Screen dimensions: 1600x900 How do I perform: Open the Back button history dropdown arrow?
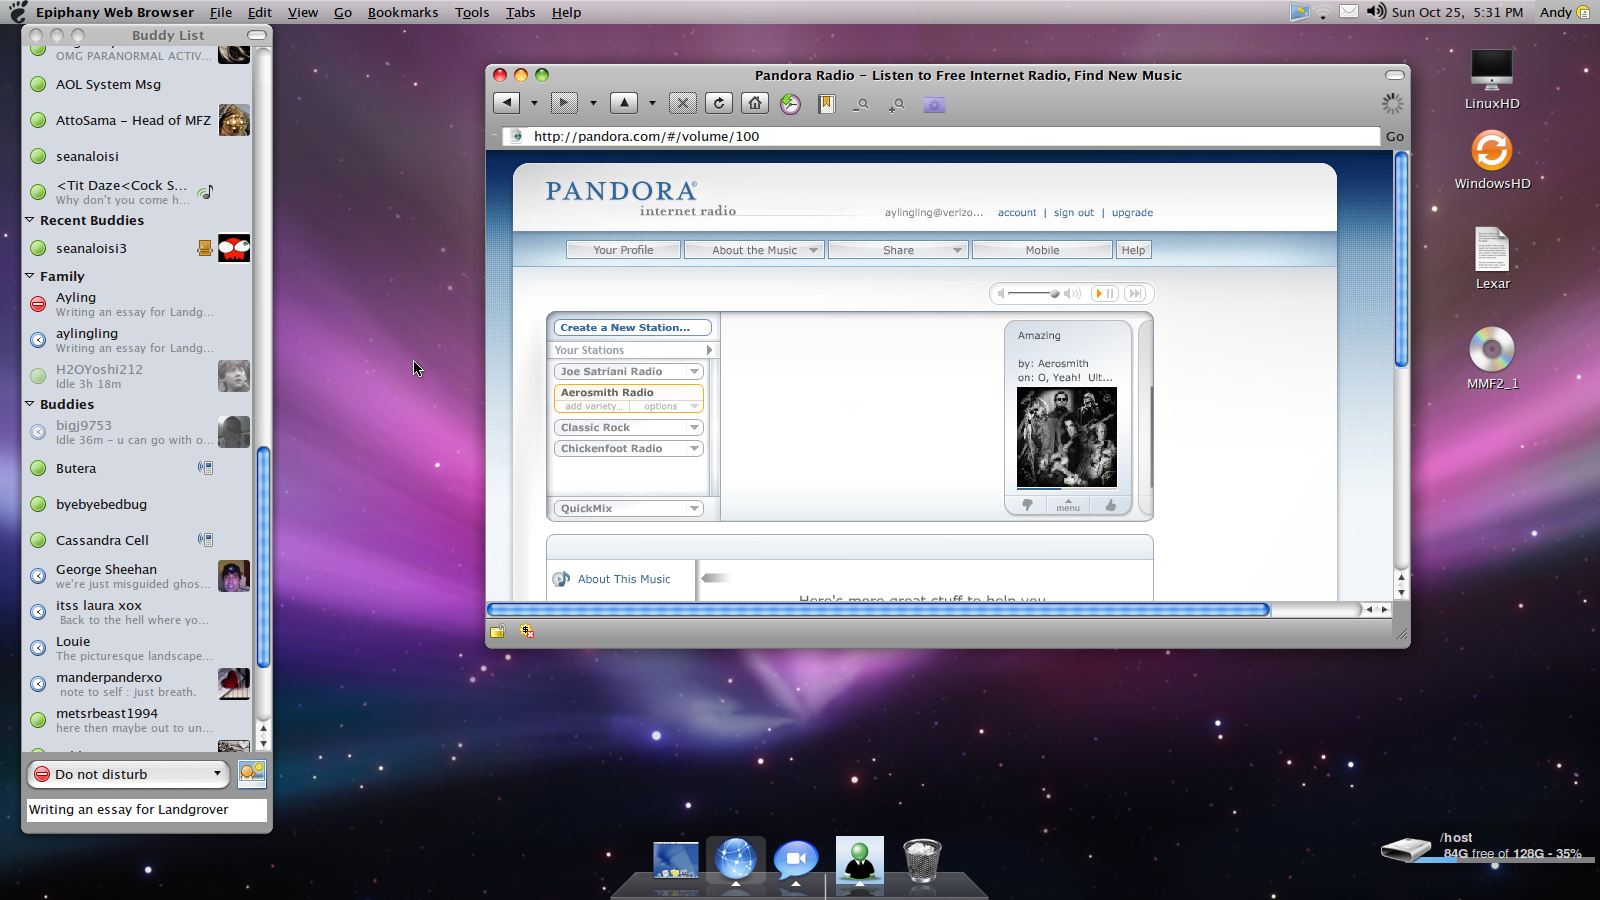[x=534, y=103]
